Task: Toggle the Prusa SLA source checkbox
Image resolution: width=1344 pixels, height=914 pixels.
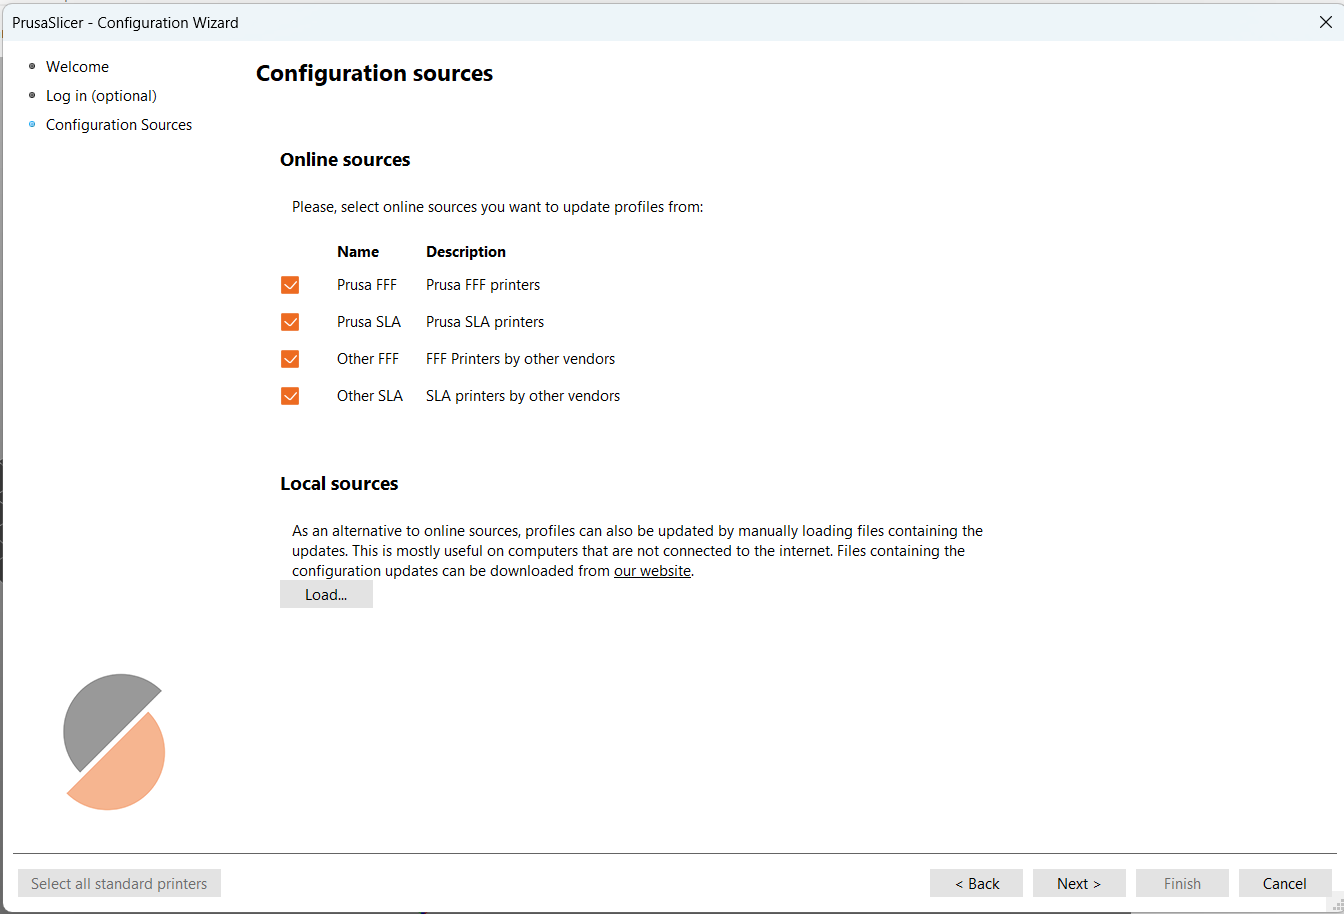Action: [x=290, y=322]
